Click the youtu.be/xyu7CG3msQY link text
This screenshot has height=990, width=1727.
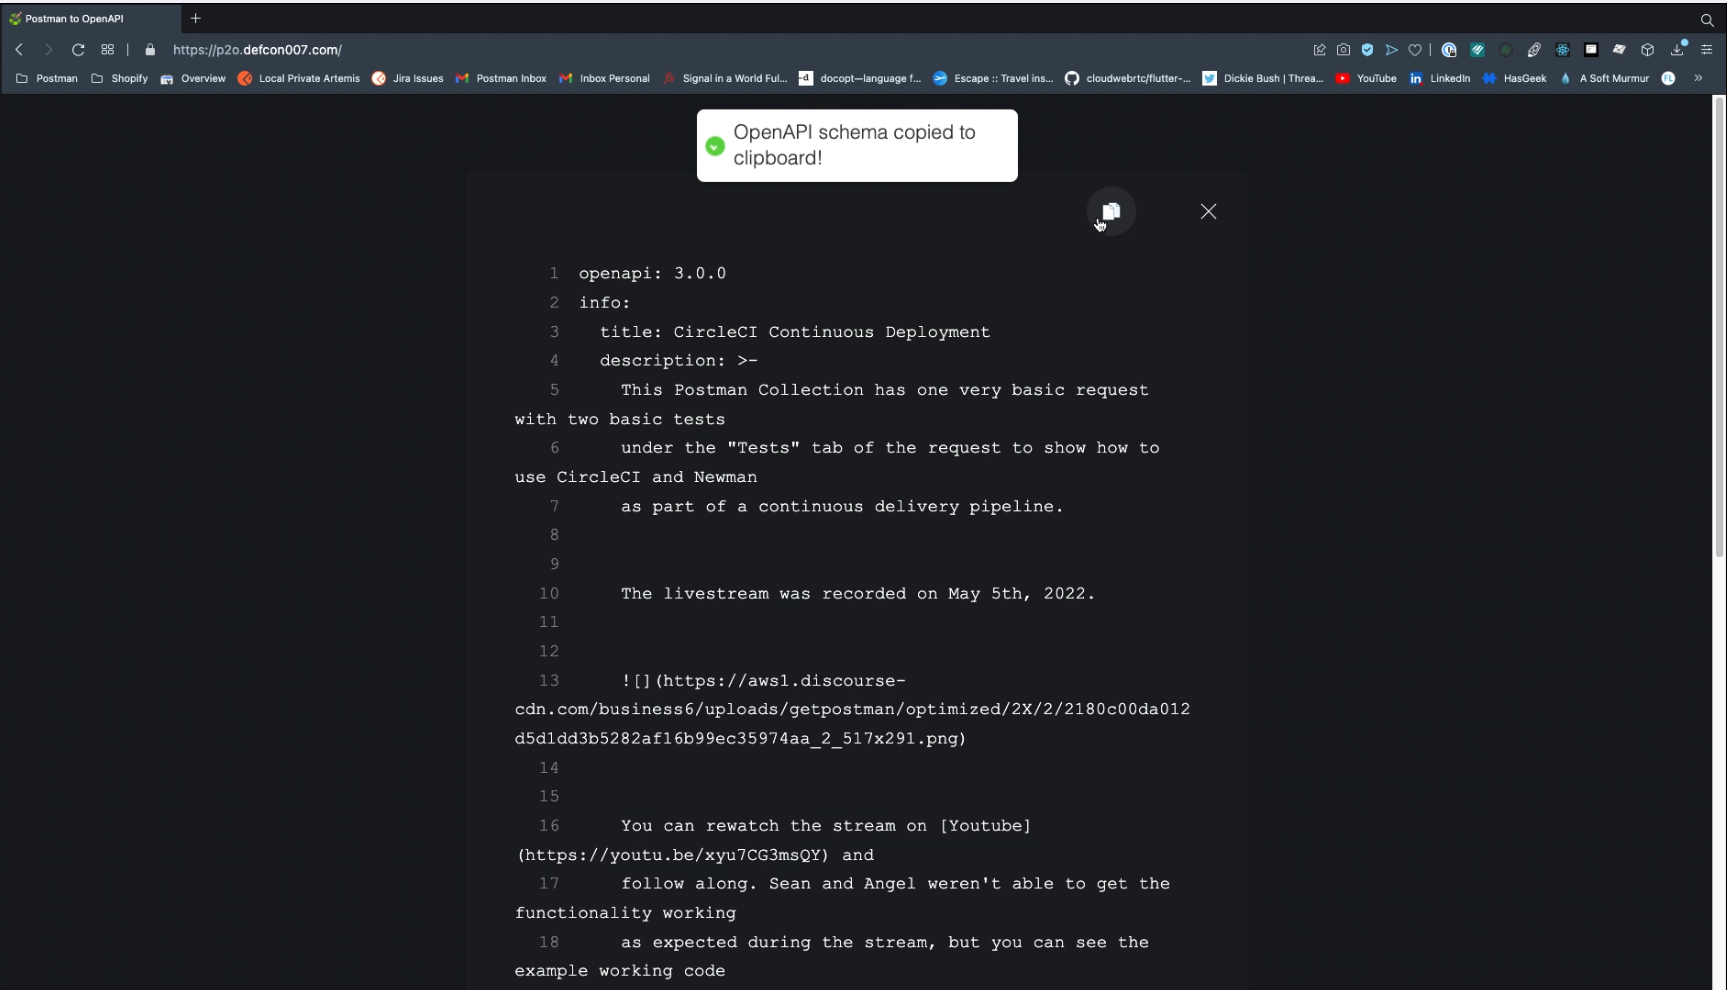click(673, 855)
